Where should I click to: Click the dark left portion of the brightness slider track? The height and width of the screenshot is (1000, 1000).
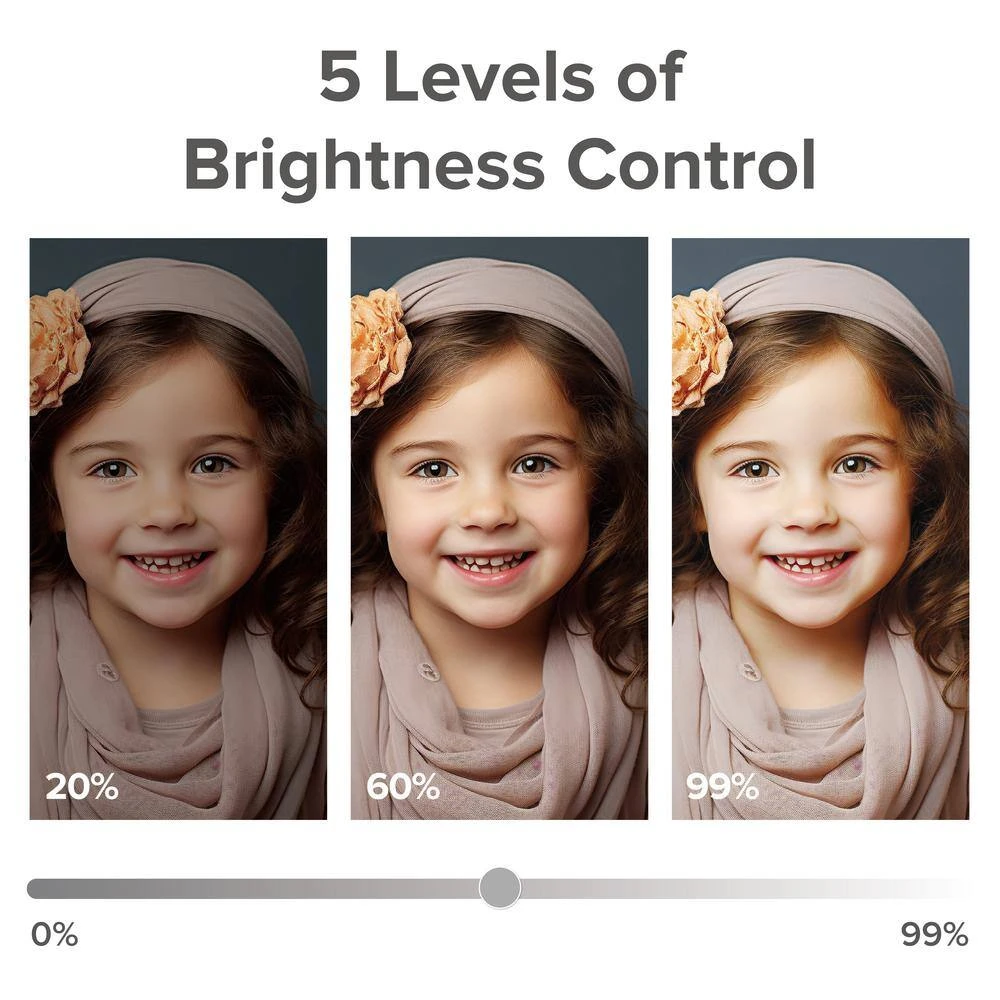pyautogui.click(x=250, y=888)
